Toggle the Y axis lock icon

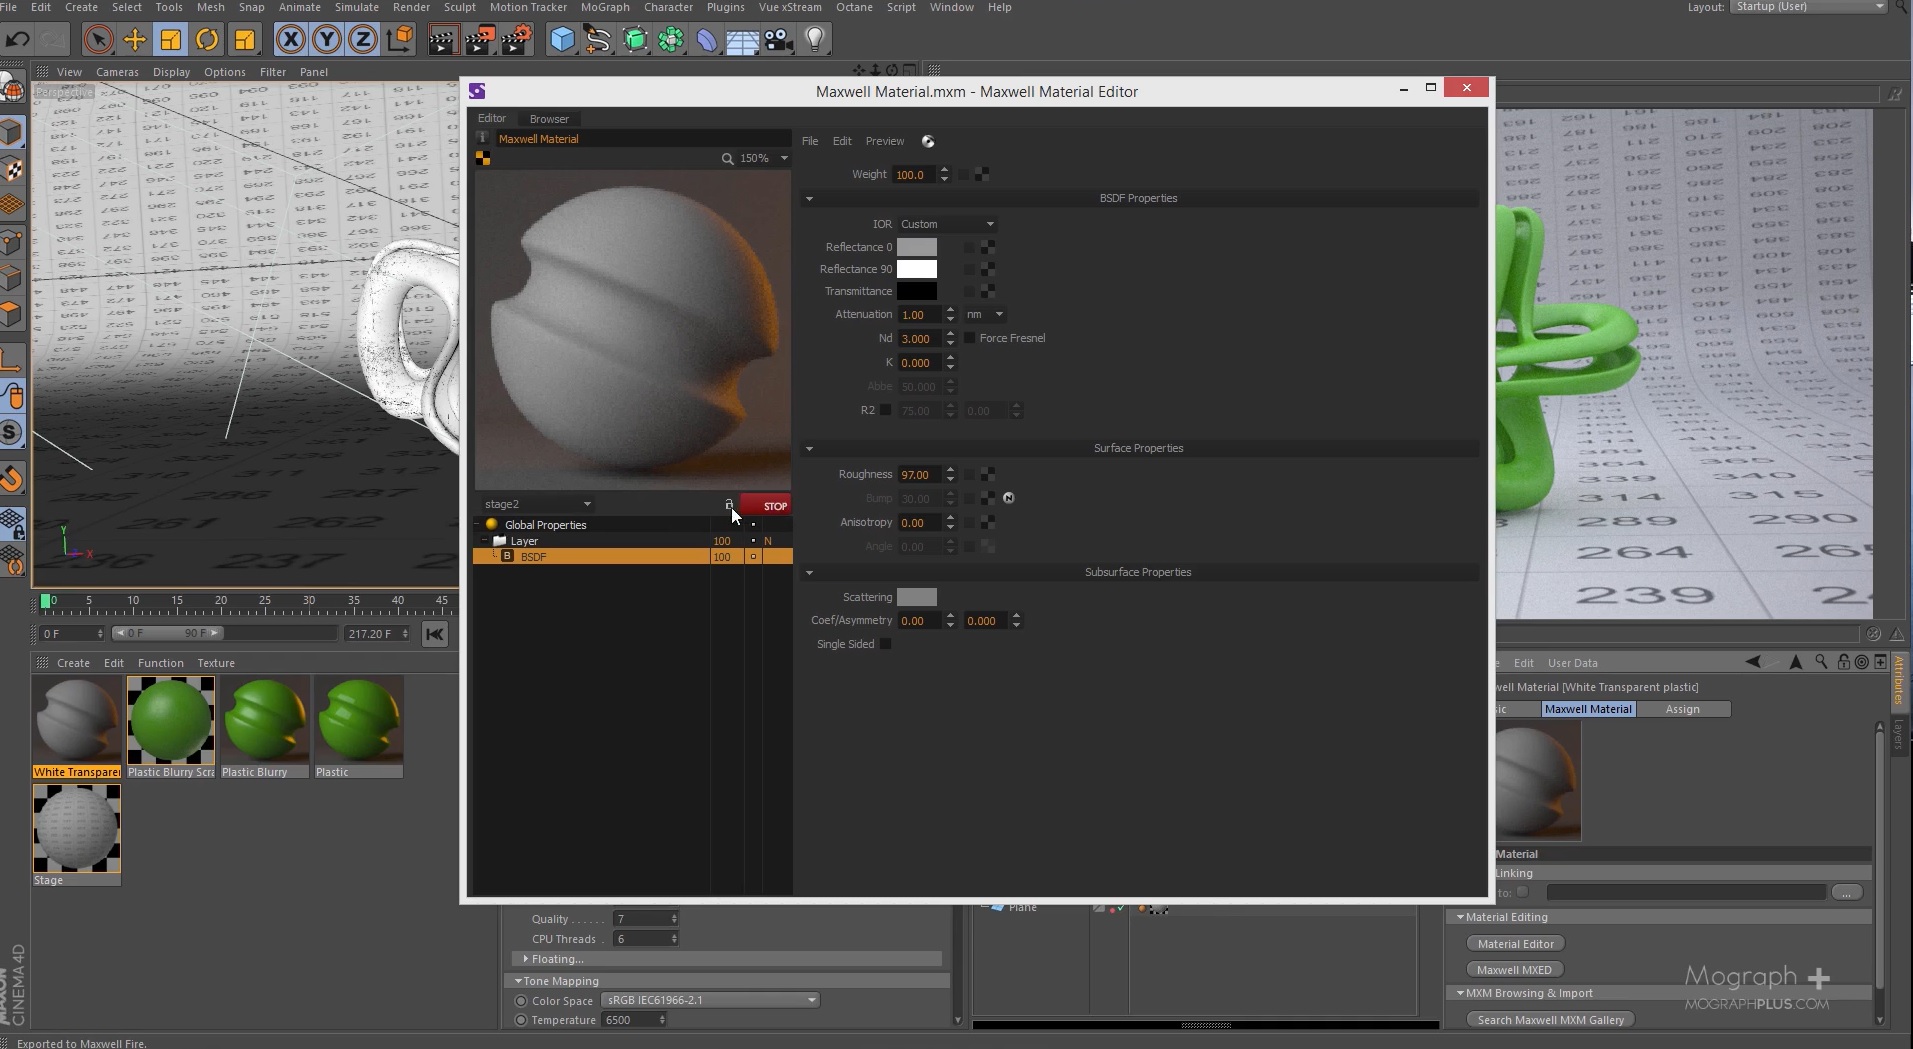point(326,39)
